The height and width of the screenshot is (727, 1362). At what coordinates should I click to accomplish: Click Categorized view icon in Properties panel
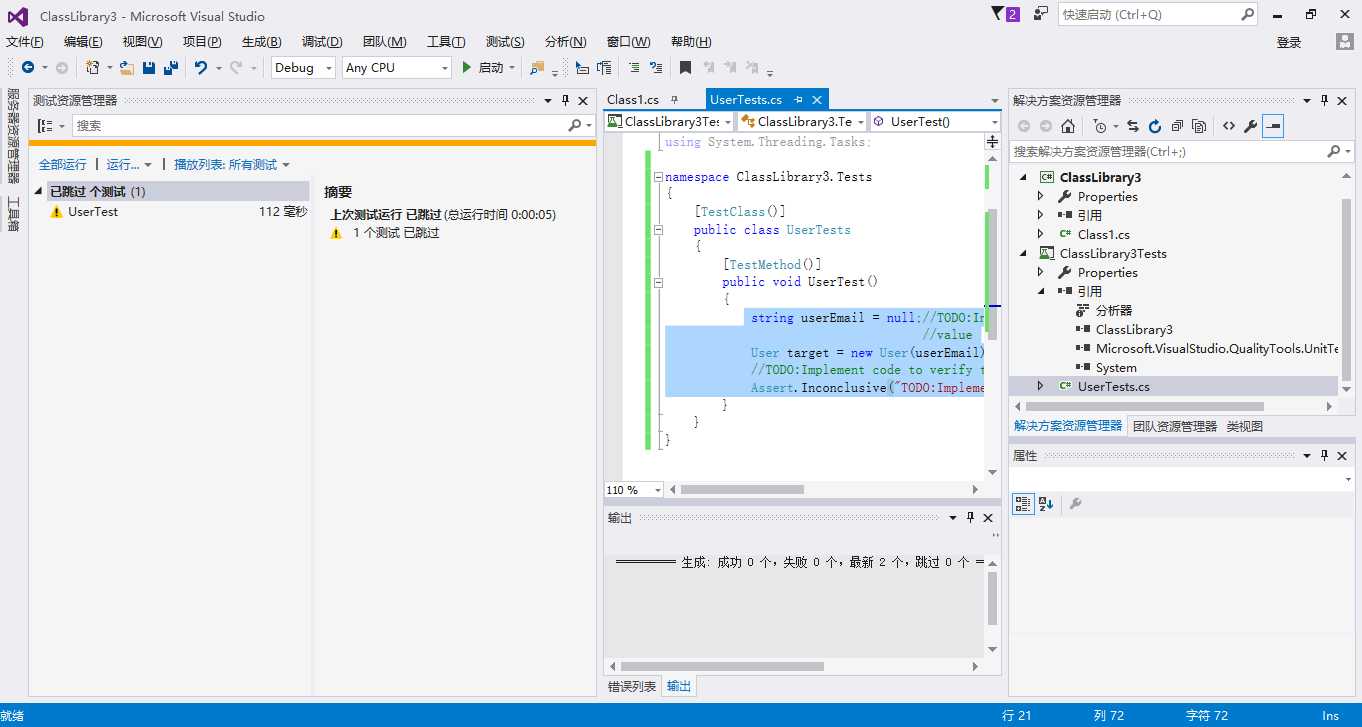[x=1022, y=503]
